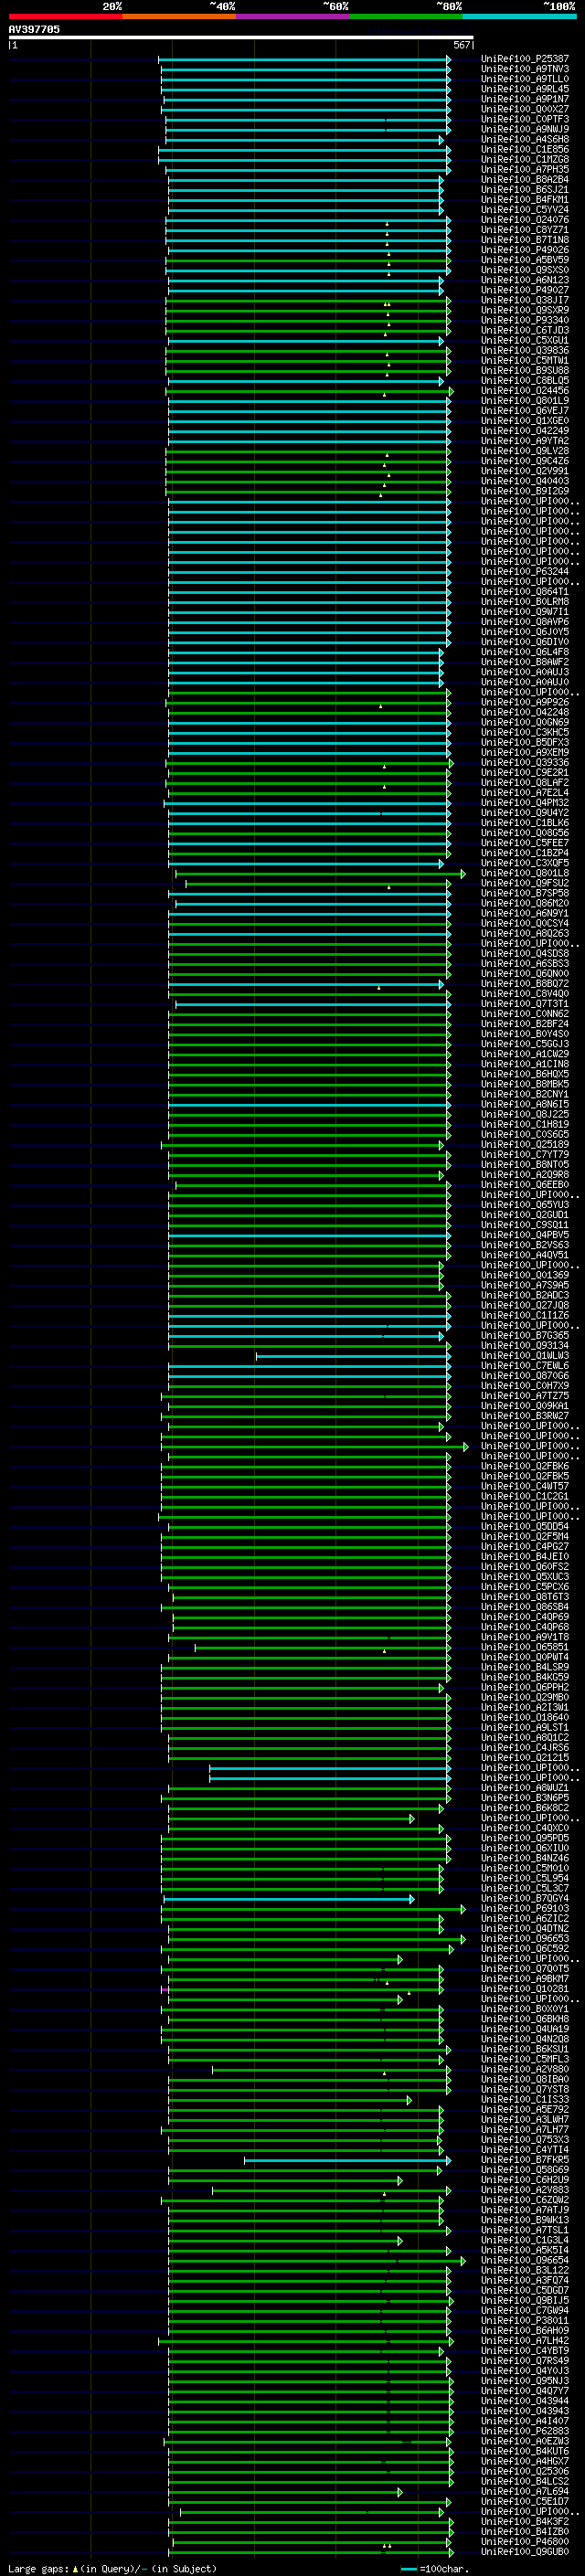The width and height of the screenshot is (585, 2576).
Task: Select hit label UniRef100_A9P926
Action: (525, 702)
